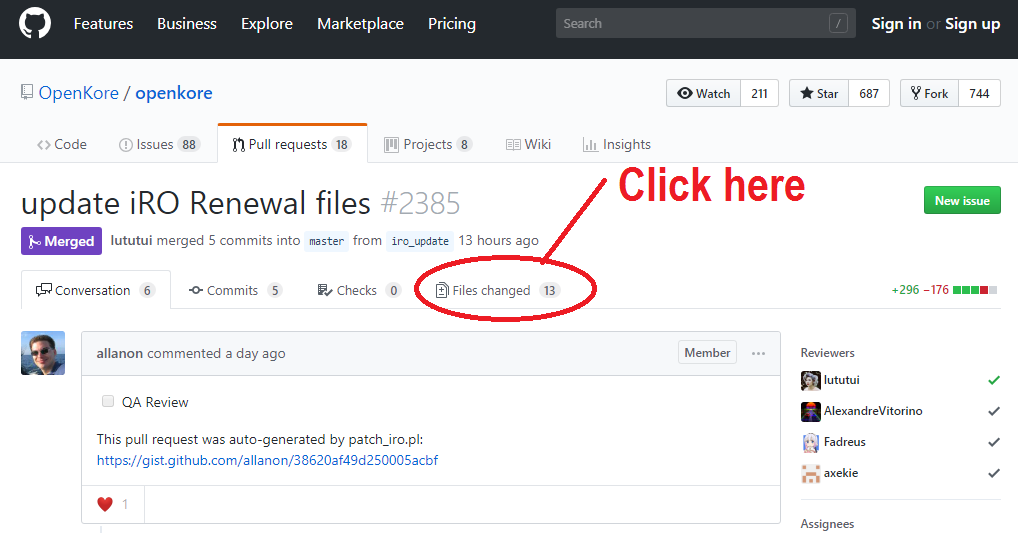The height and width of the screenshot is (533, 1018).
Task: Open the OpenKore organization link
Action: click(79, 93)
